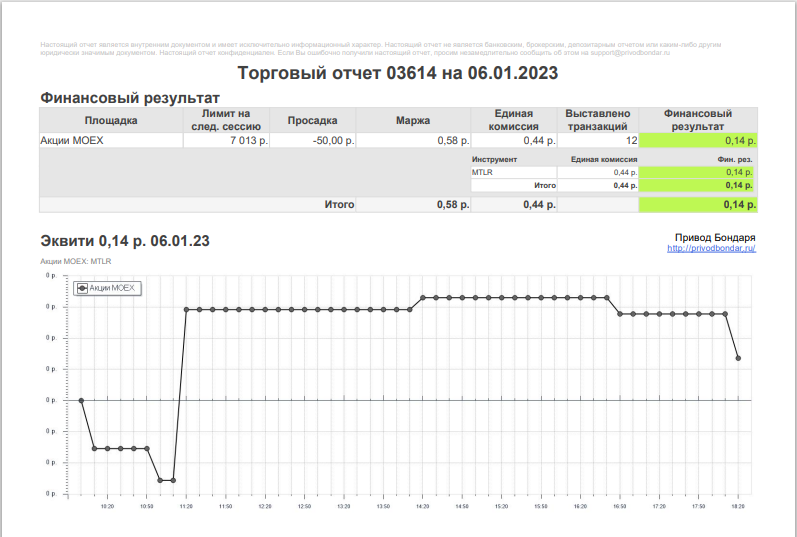797x537 pixels.
Task: Select the 'Финансовый результат' section heading
Action: pyautogui.click(x=130, y=98)
